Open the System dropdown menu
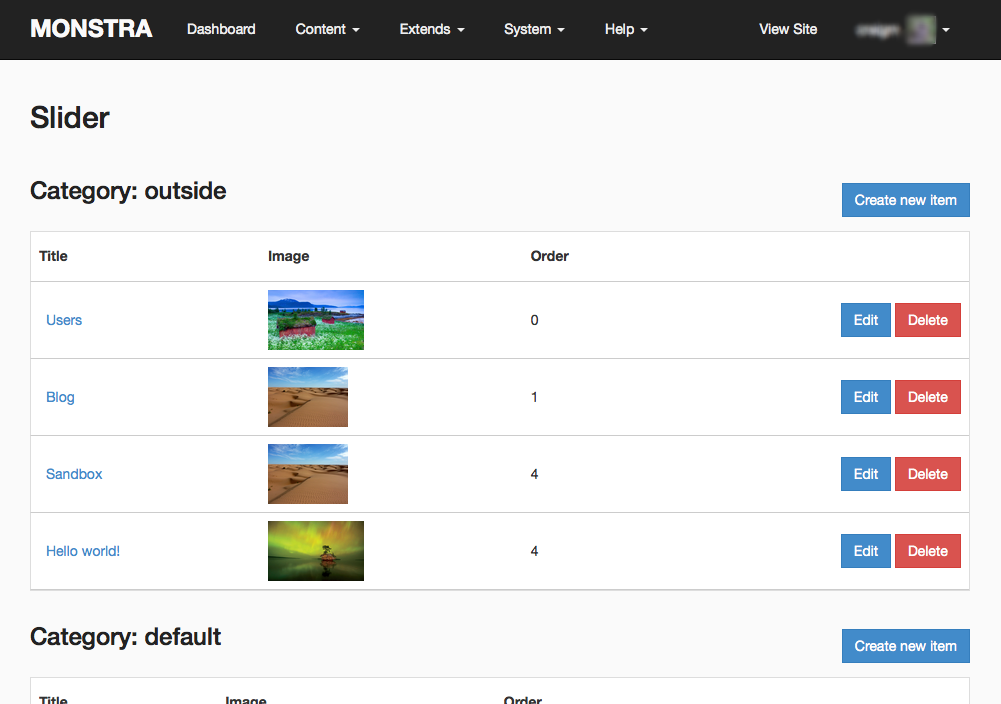Image resolution: width=1001 pixels, height=704 pixels. (534, 30)
